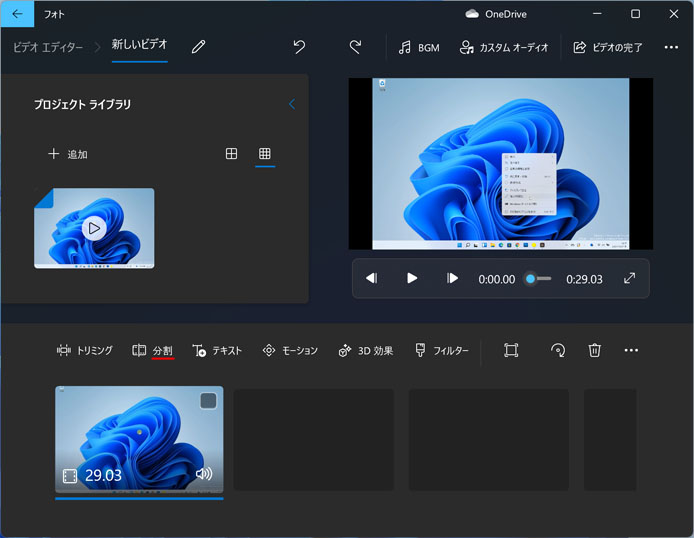Open the OneDrive indicator

496,14
